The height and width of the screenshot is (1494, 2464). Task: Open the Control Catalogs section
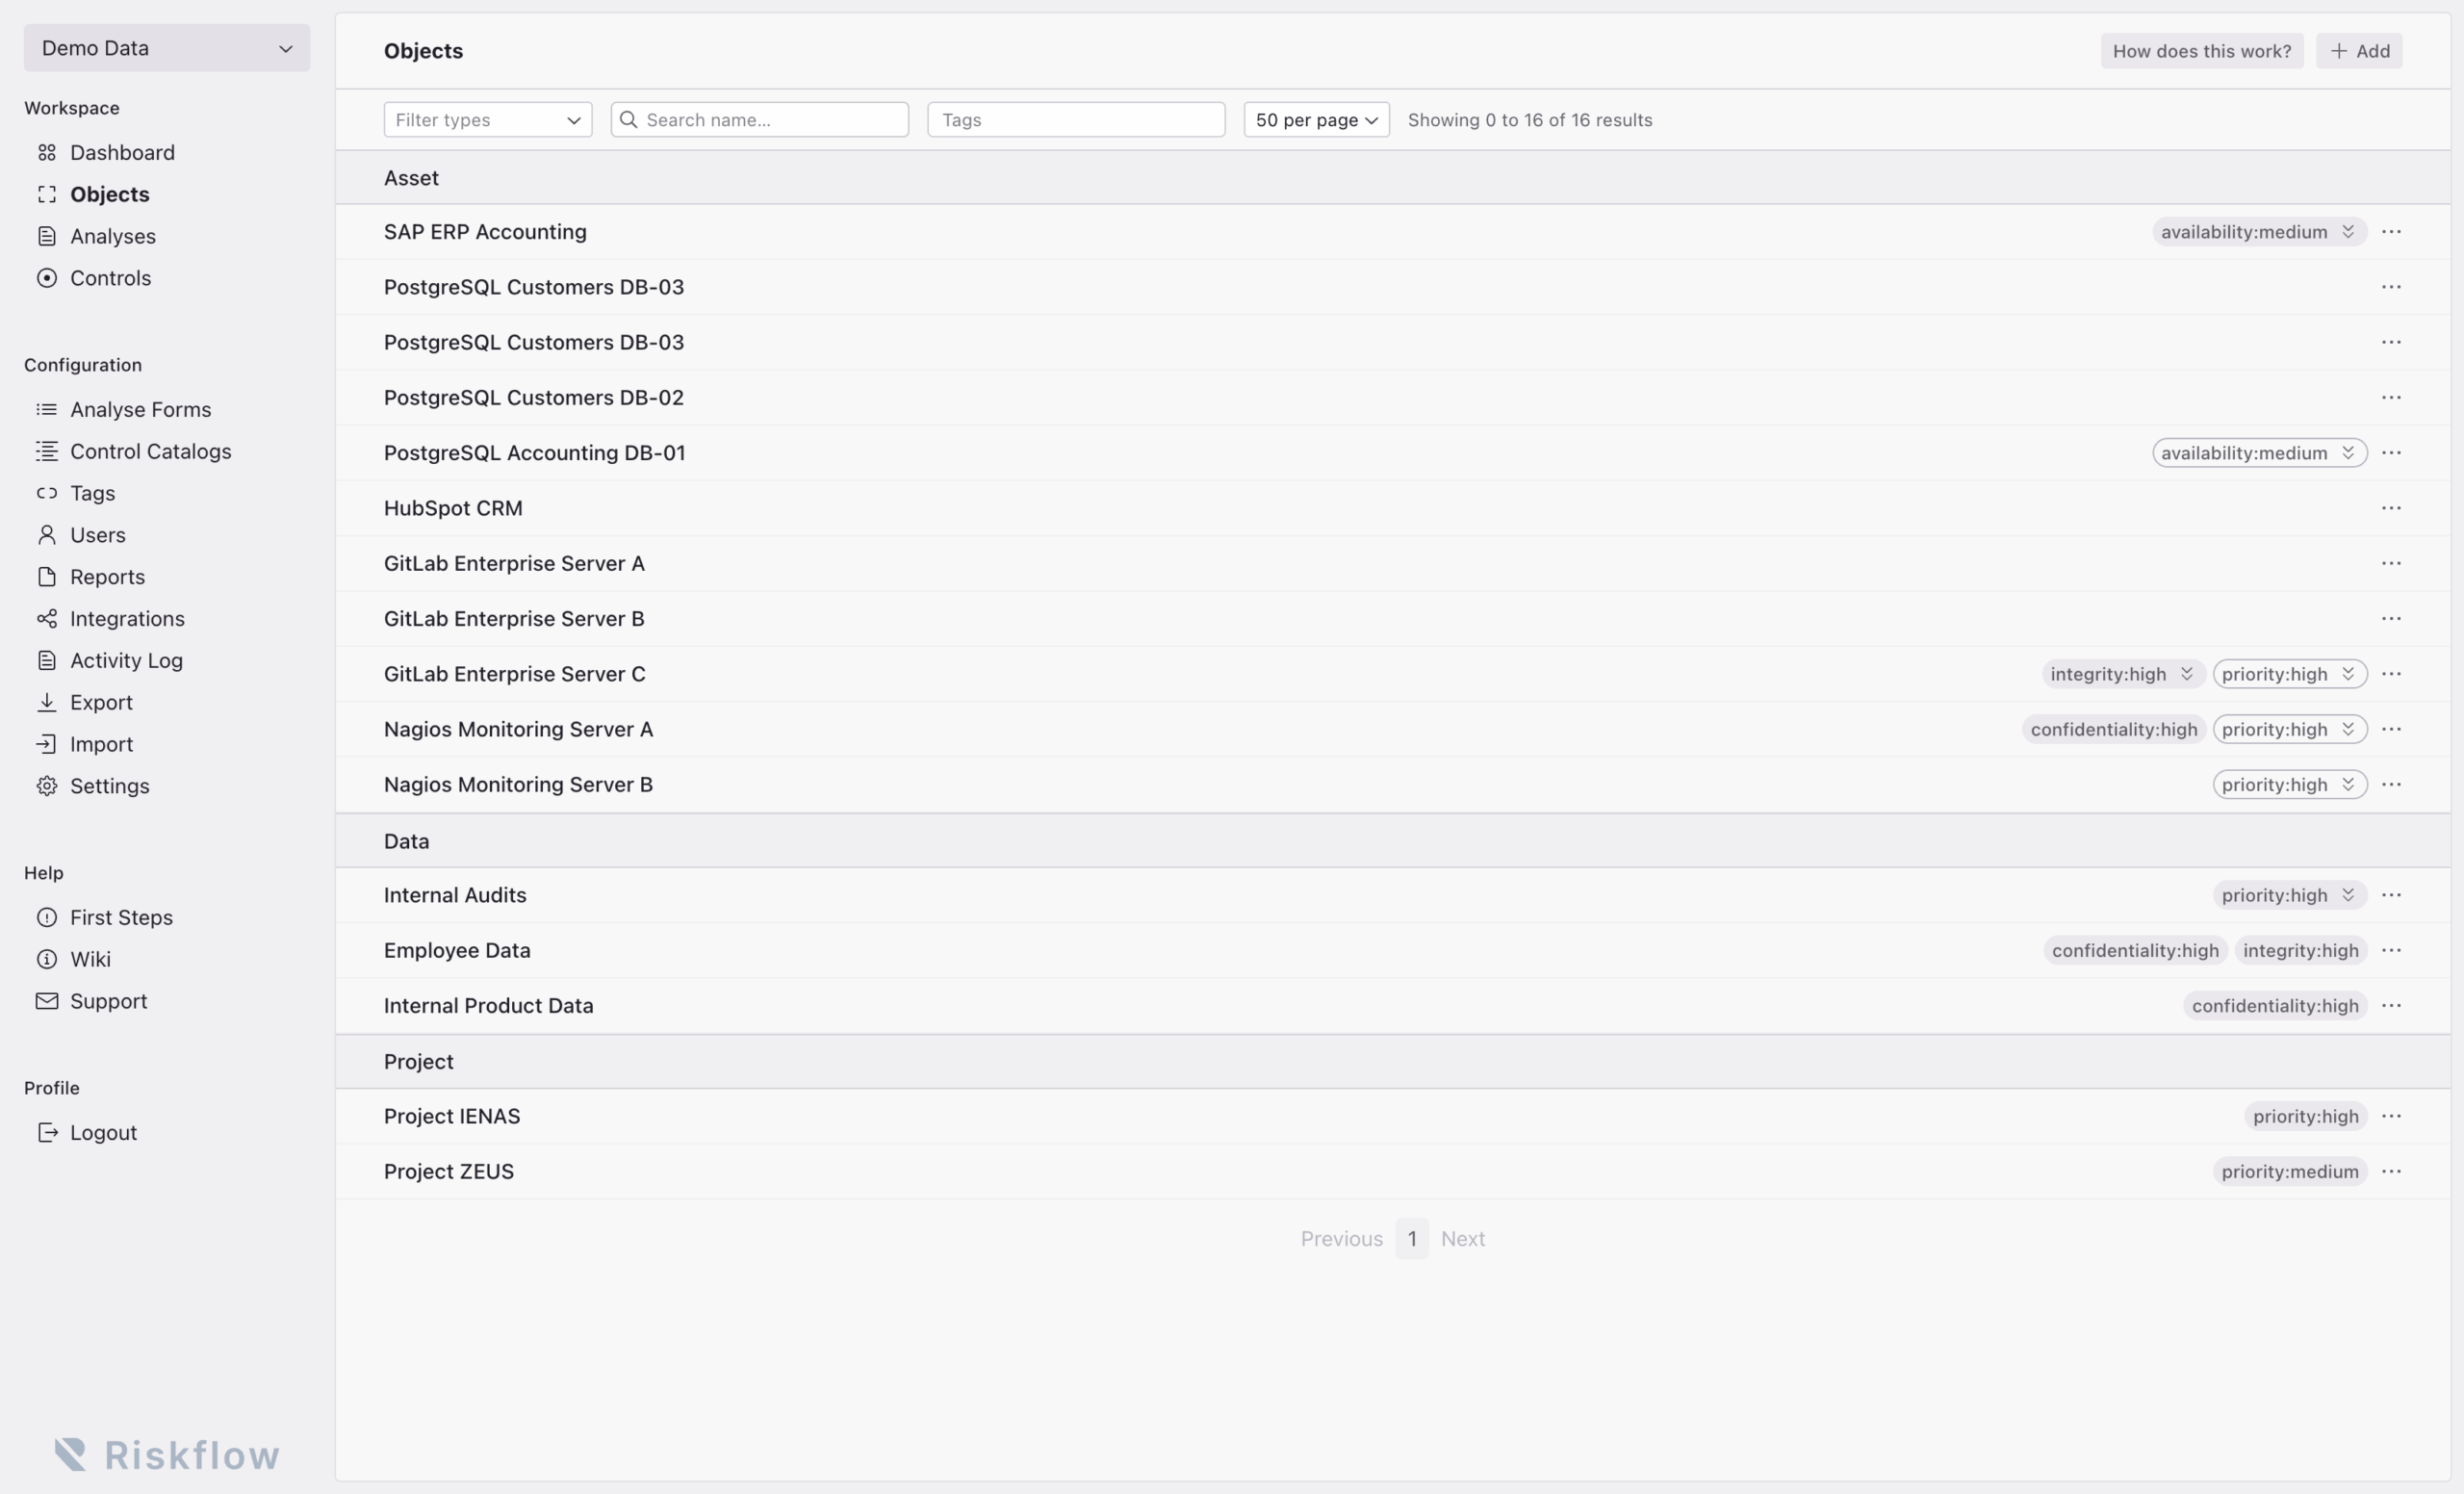(x=150, y=451)
